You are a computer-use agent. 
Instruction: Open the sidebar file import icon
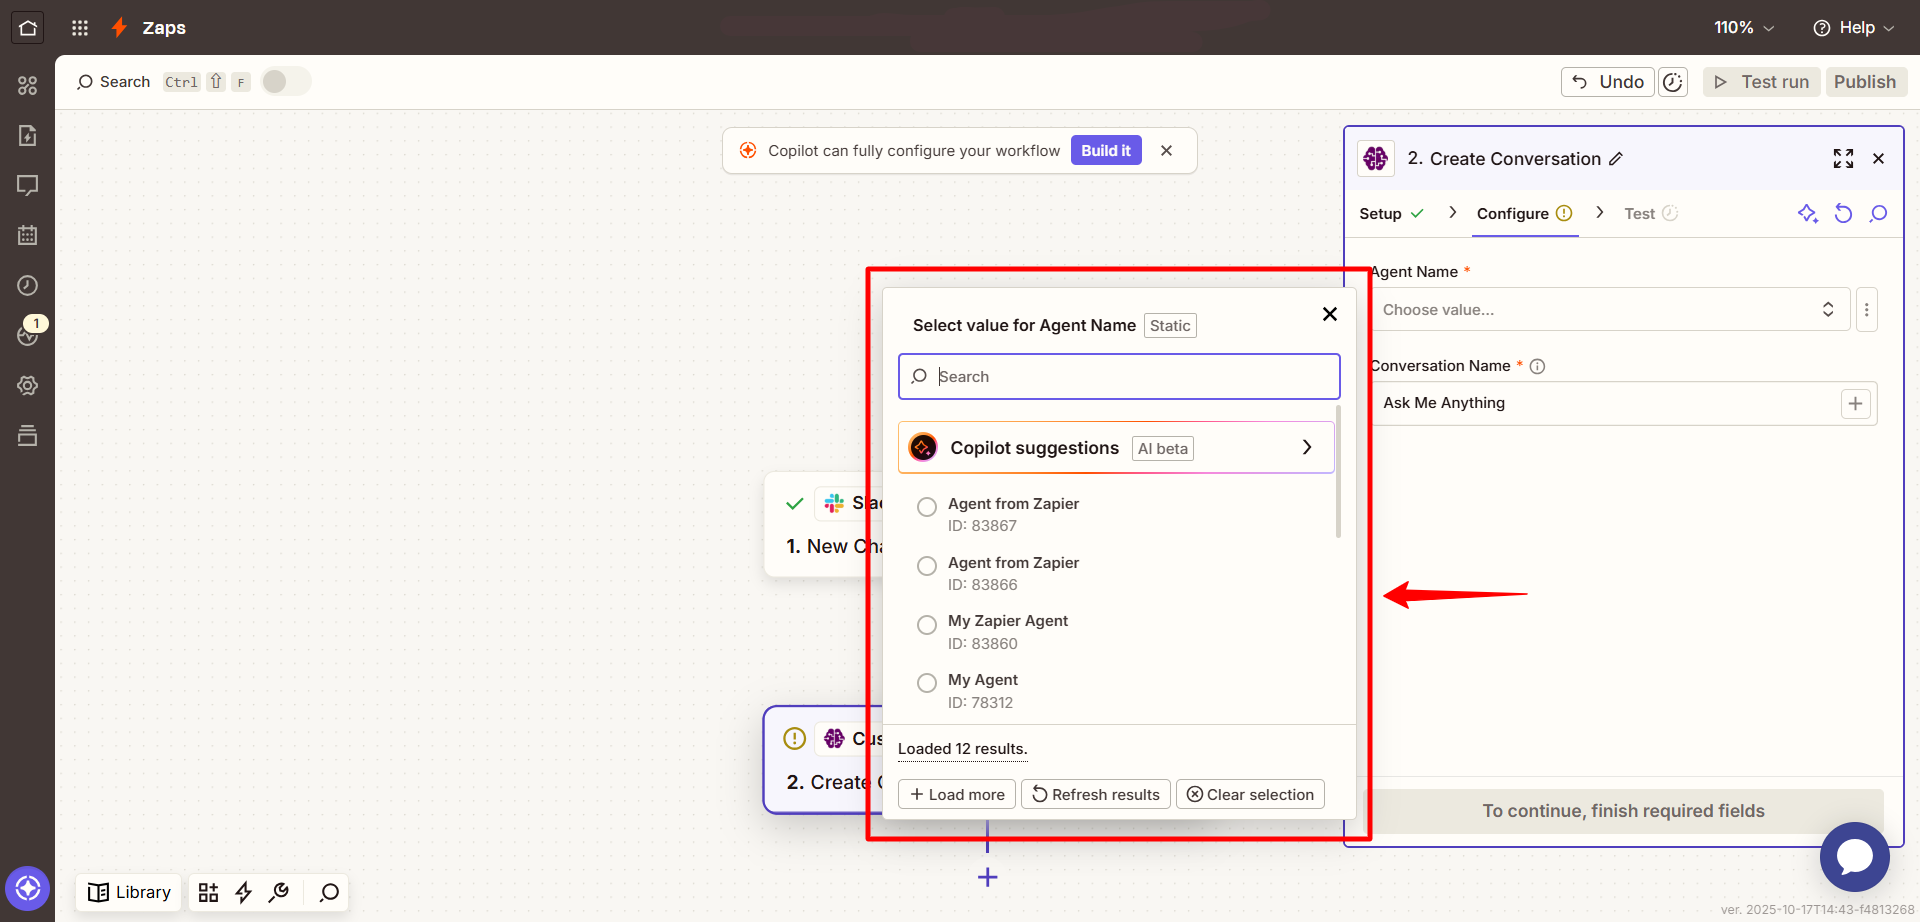[27, 136]
